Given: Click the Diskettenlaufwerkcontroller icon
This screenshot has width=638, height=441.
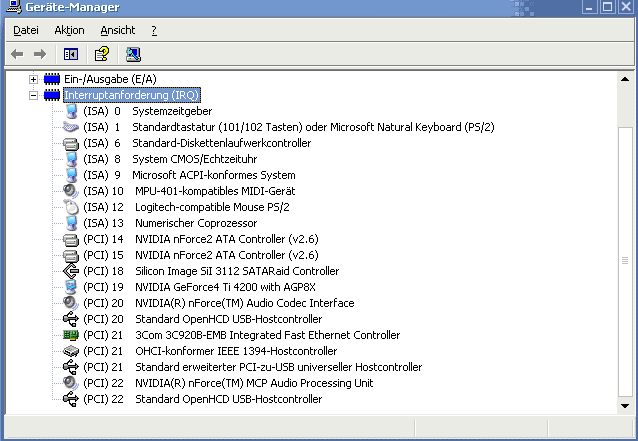Looking at the screenshot, I should click(x=71, y=143).
